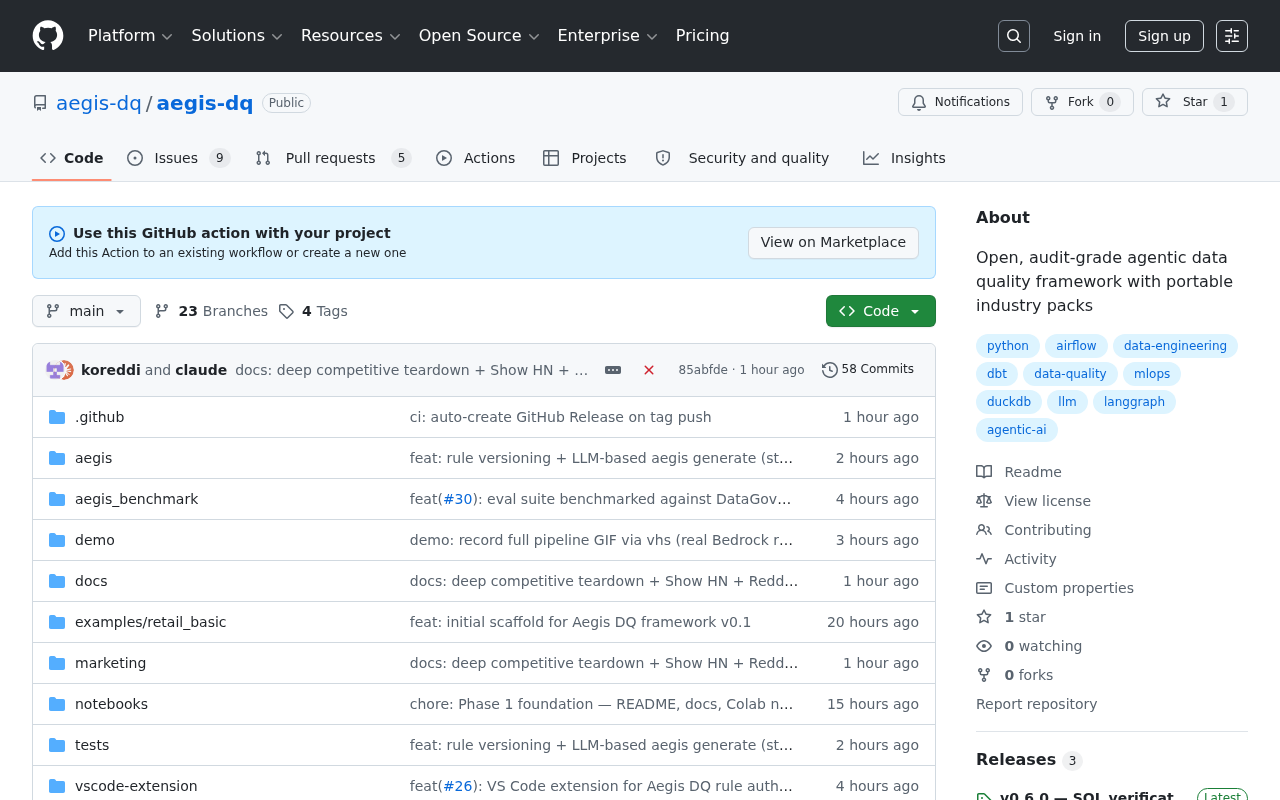Open the Projects tab
This screenshot has height=800, width=1280.
tap(585, 158)
